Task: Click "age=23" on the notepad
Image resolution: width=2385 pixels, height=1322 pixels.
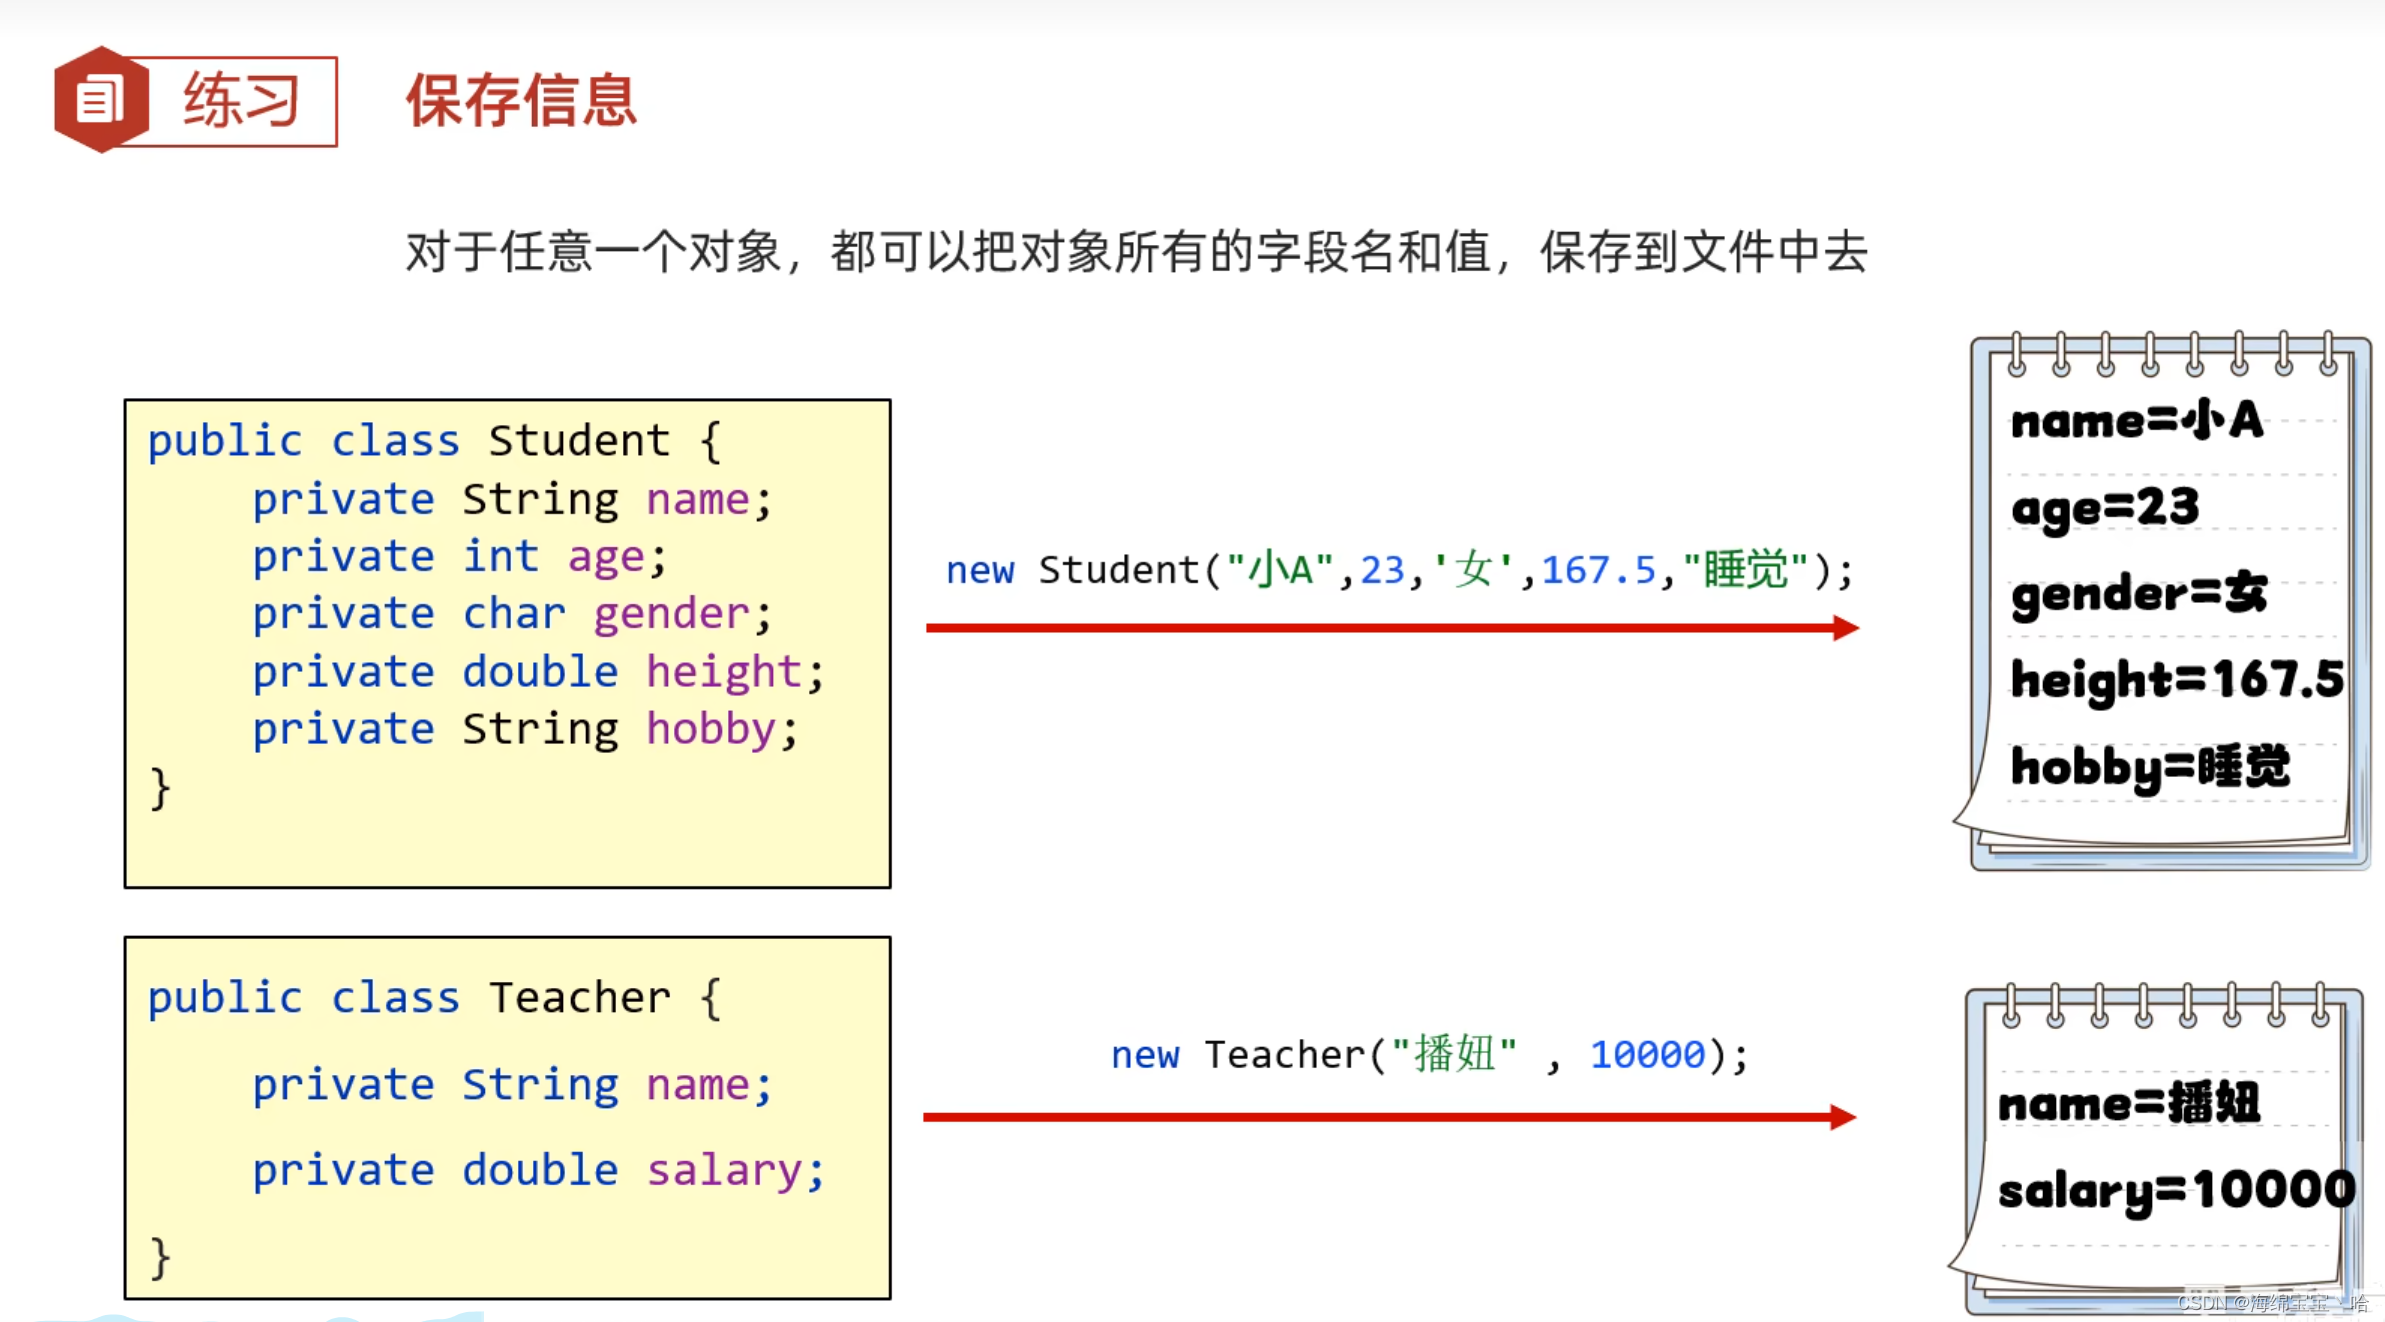Action: (2105, 507)
